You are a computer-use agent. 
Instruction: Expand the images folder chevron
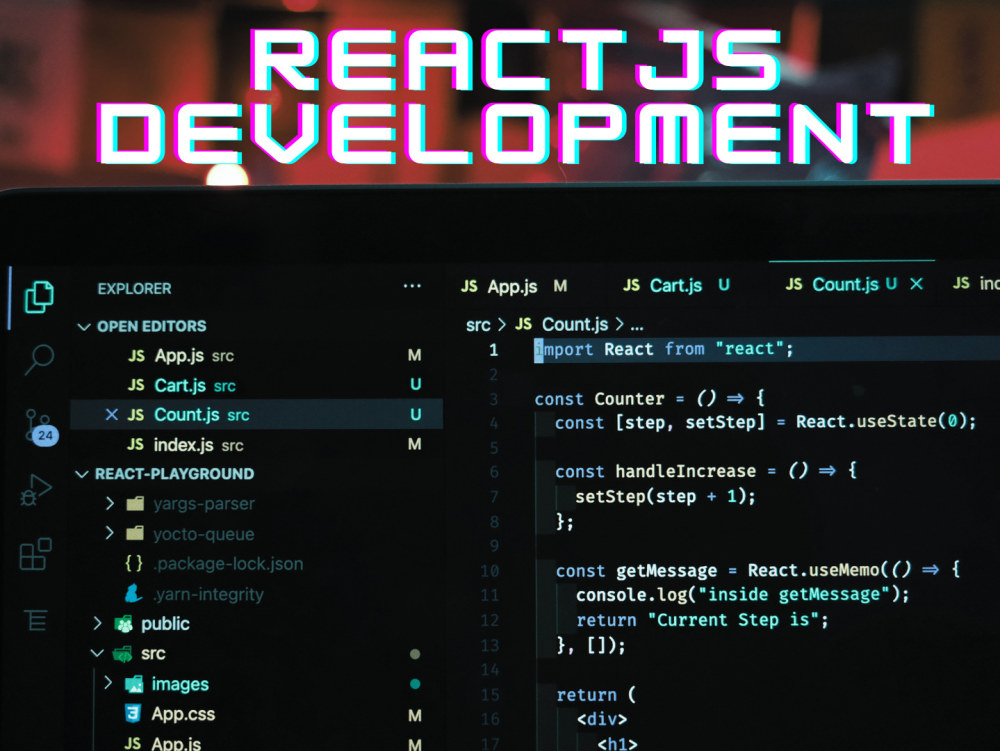(x=108, y=683)
